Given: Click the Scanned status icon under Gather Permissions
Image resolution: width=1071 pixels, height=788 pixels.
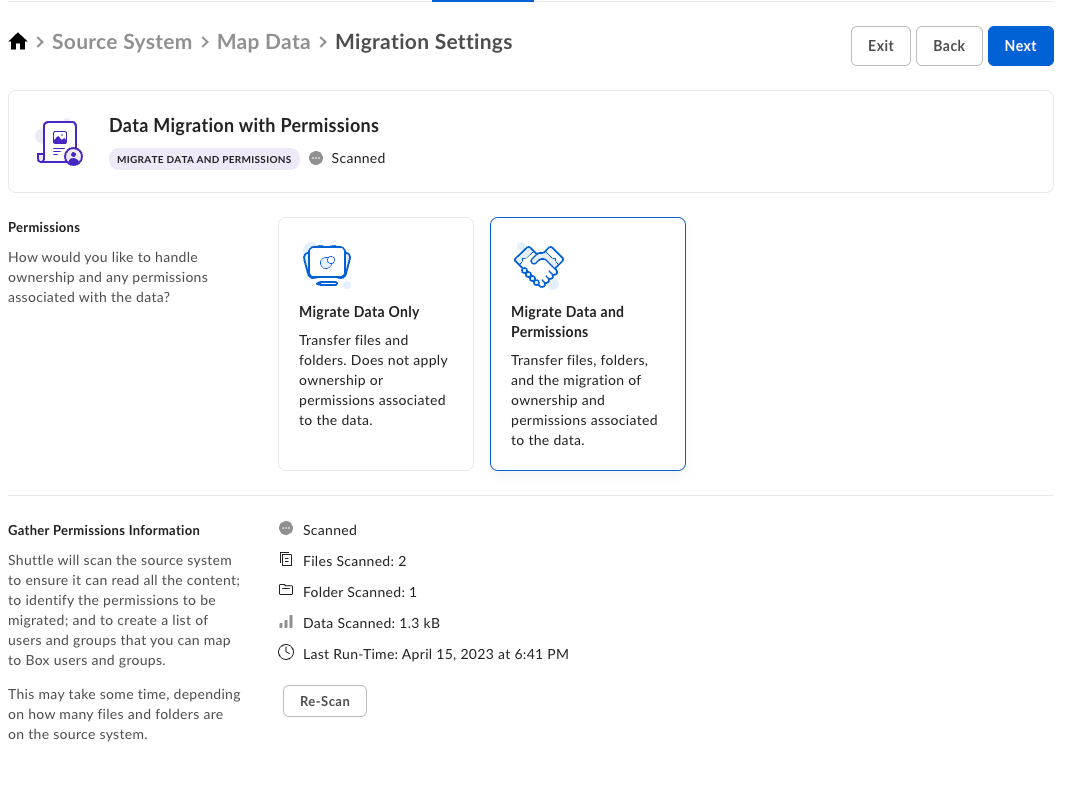Looking at the screenshot, I should (286, 529).
